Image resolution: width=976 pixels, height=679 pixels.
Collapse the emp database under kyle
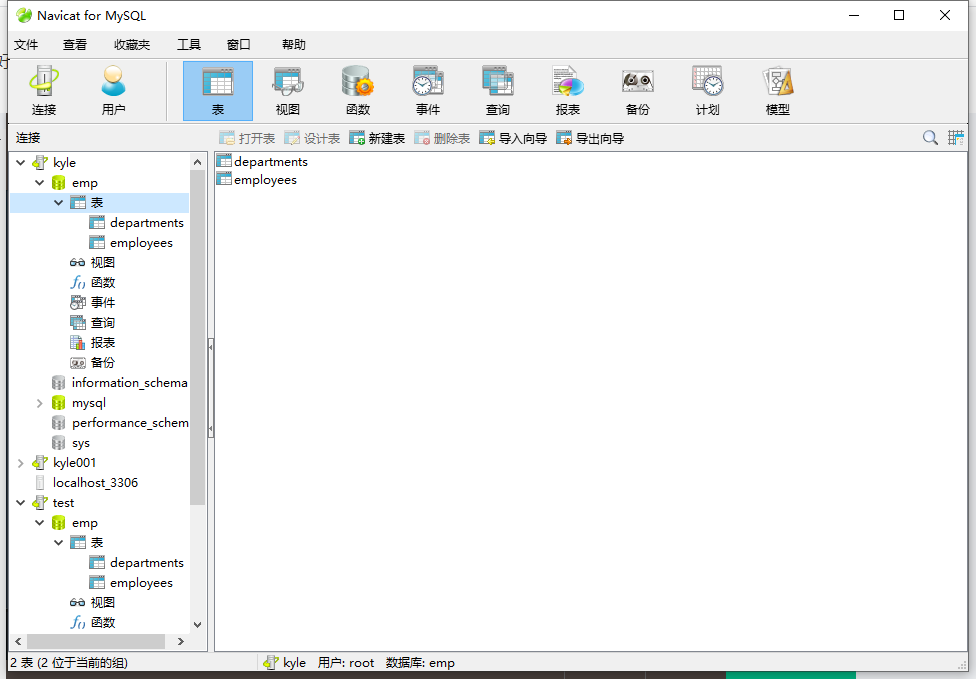[x=40, y=182]
